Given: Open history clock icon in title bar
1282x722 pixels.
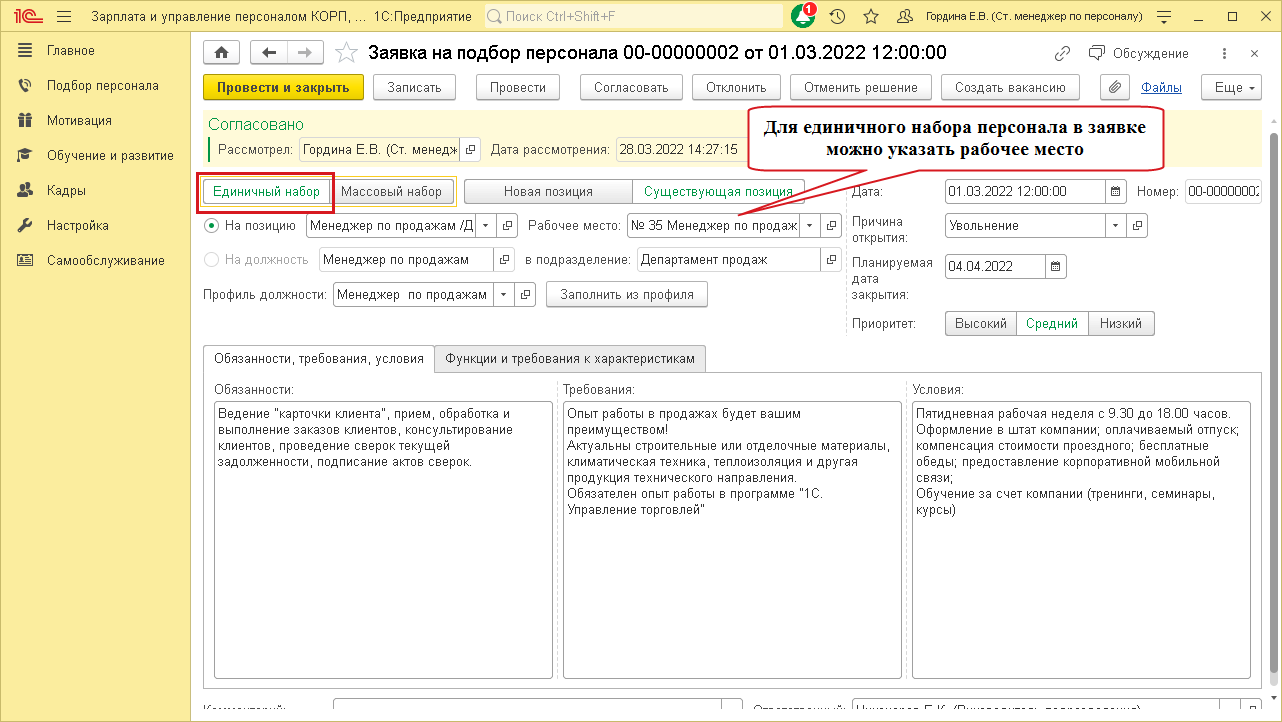Looking at the screenshot, I should 837,17.
